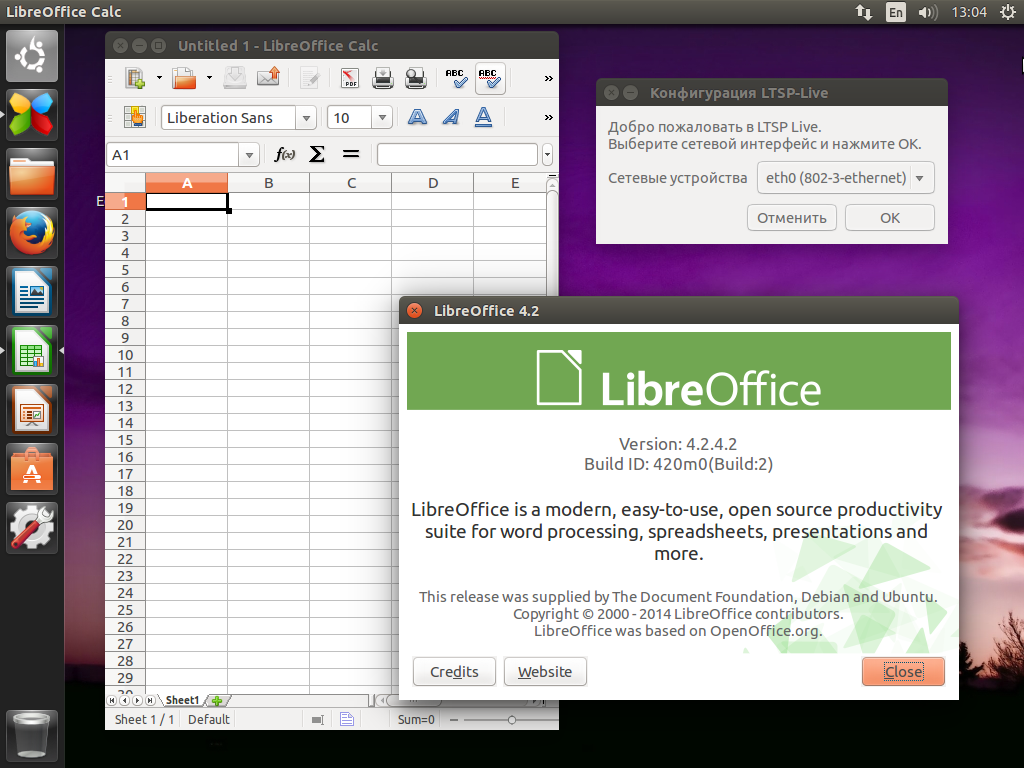Viewport: 1024px width, 768px height.
Task: Open the font size dropdown arrow
Action: [x=382, y=118]
